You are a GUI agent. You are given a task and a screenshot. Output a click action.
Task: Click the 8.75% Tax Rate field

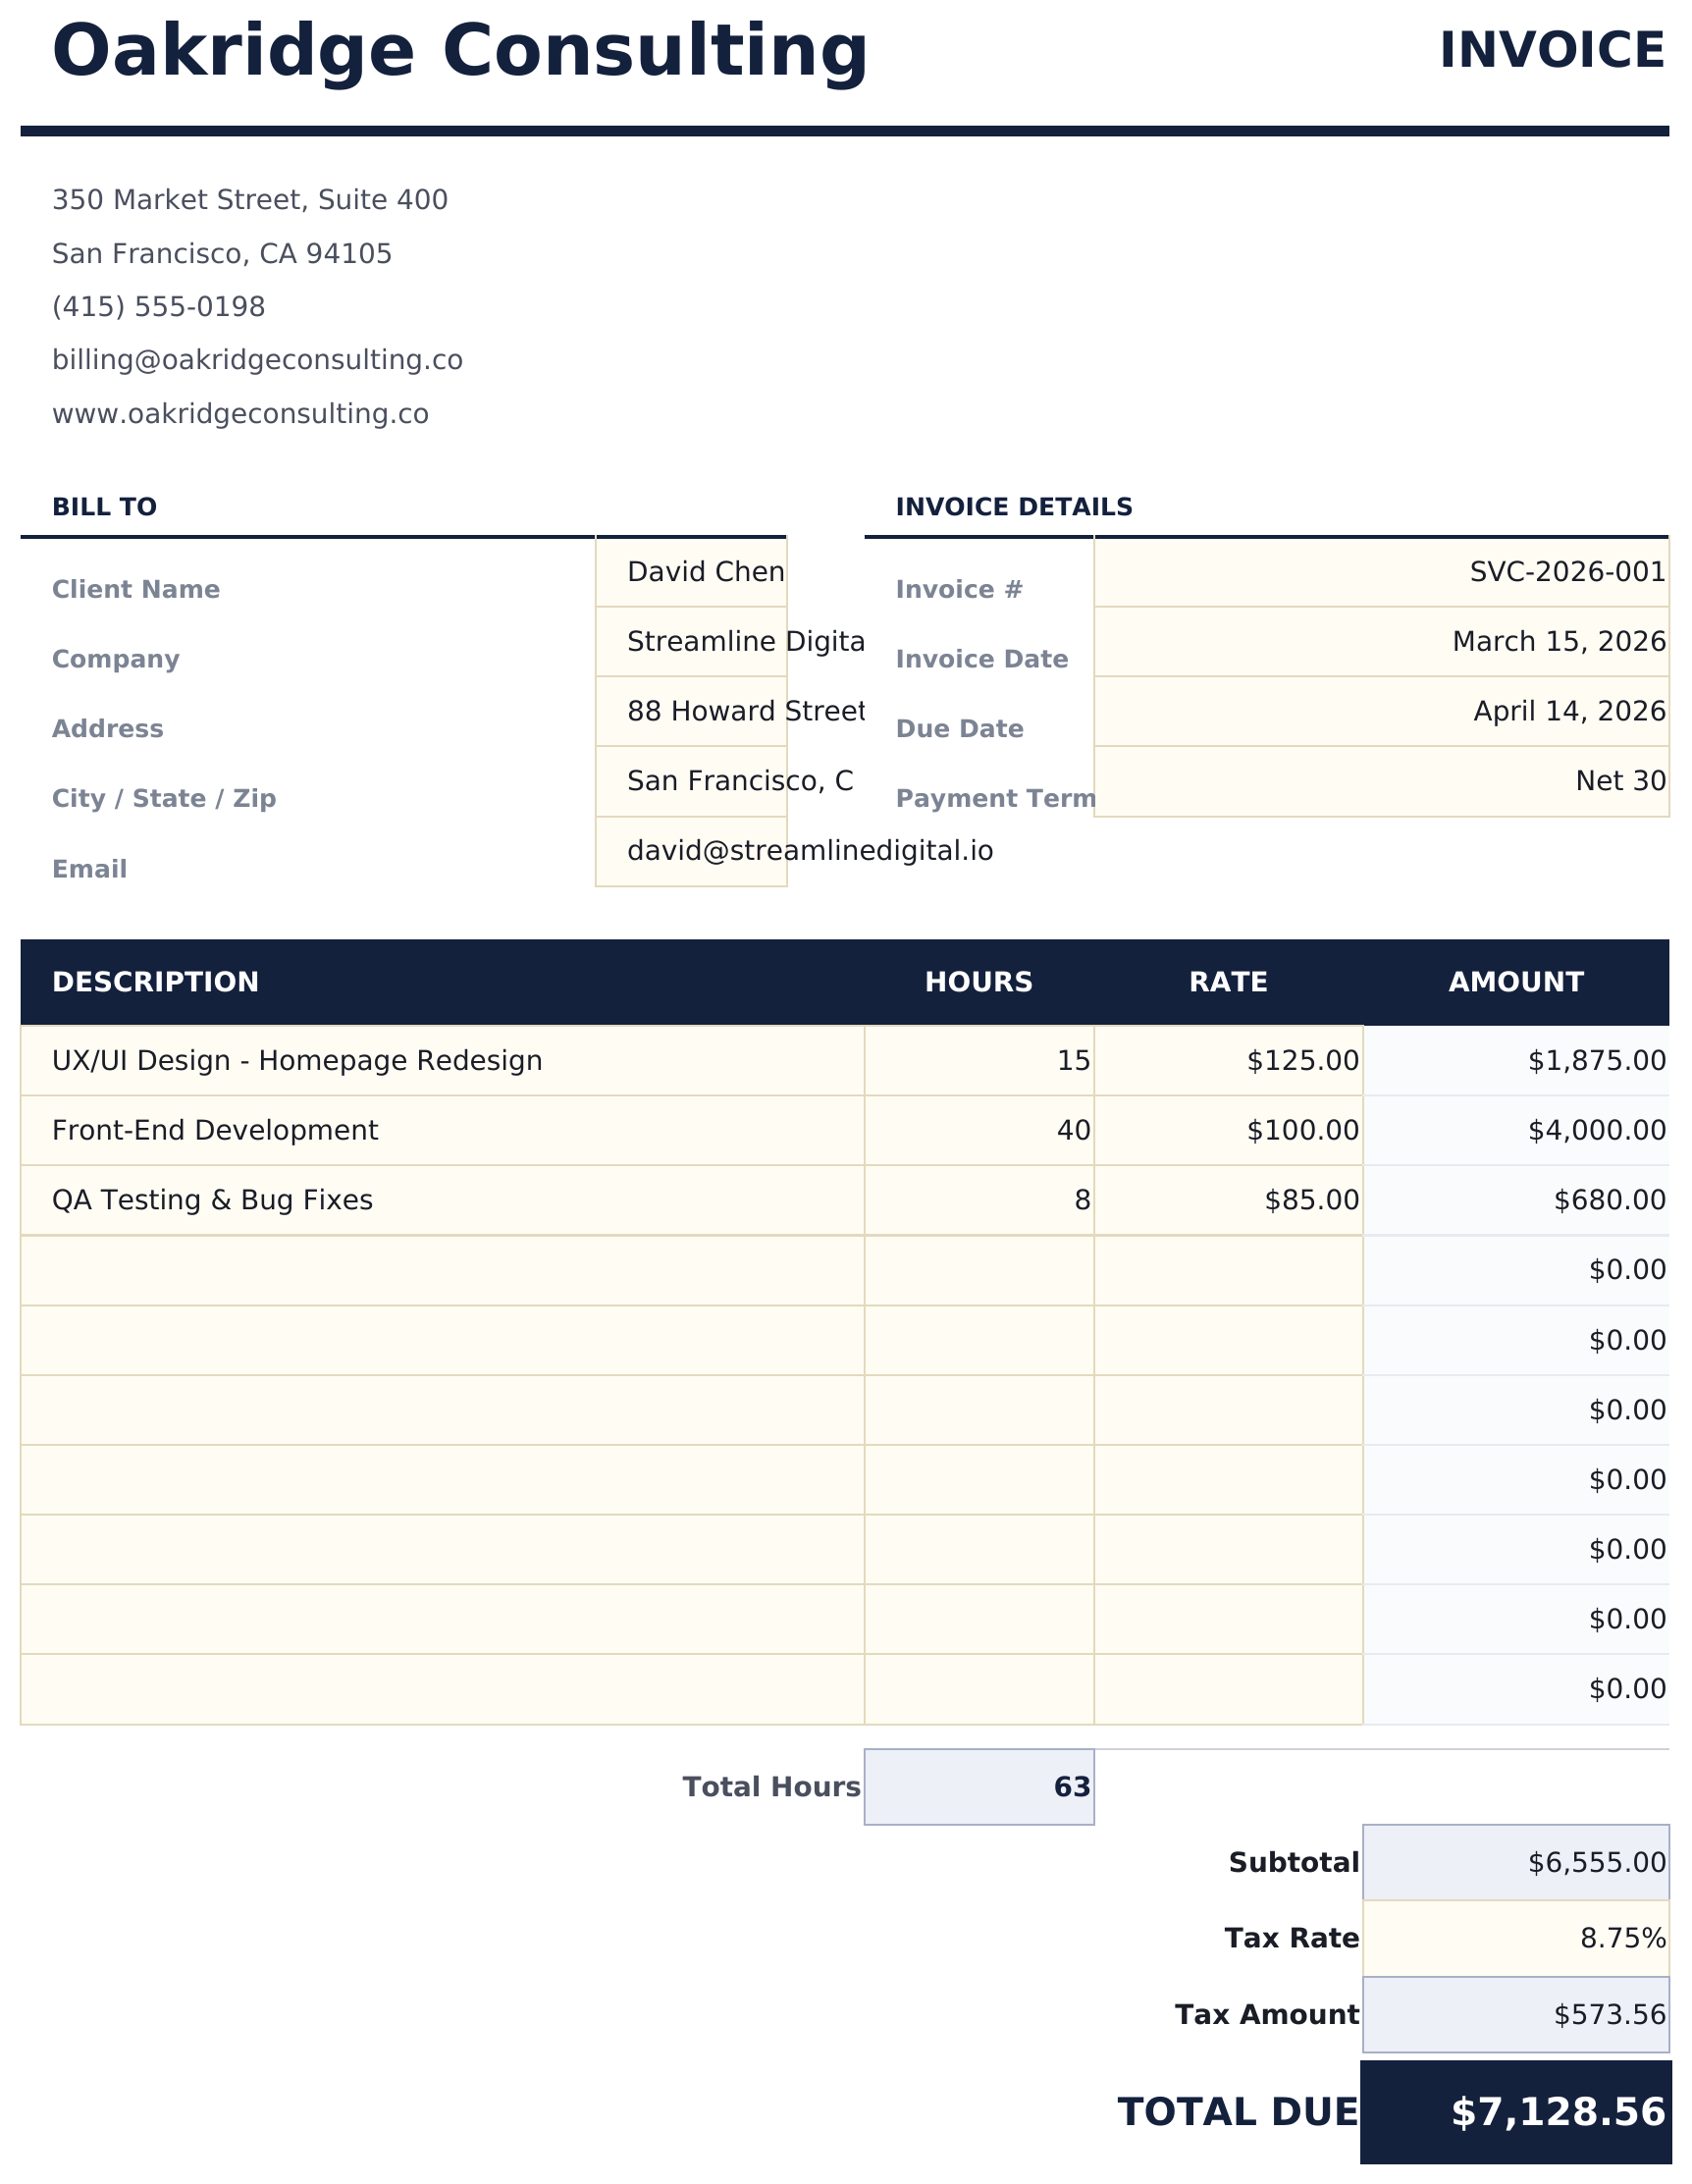[1515, 1939]
